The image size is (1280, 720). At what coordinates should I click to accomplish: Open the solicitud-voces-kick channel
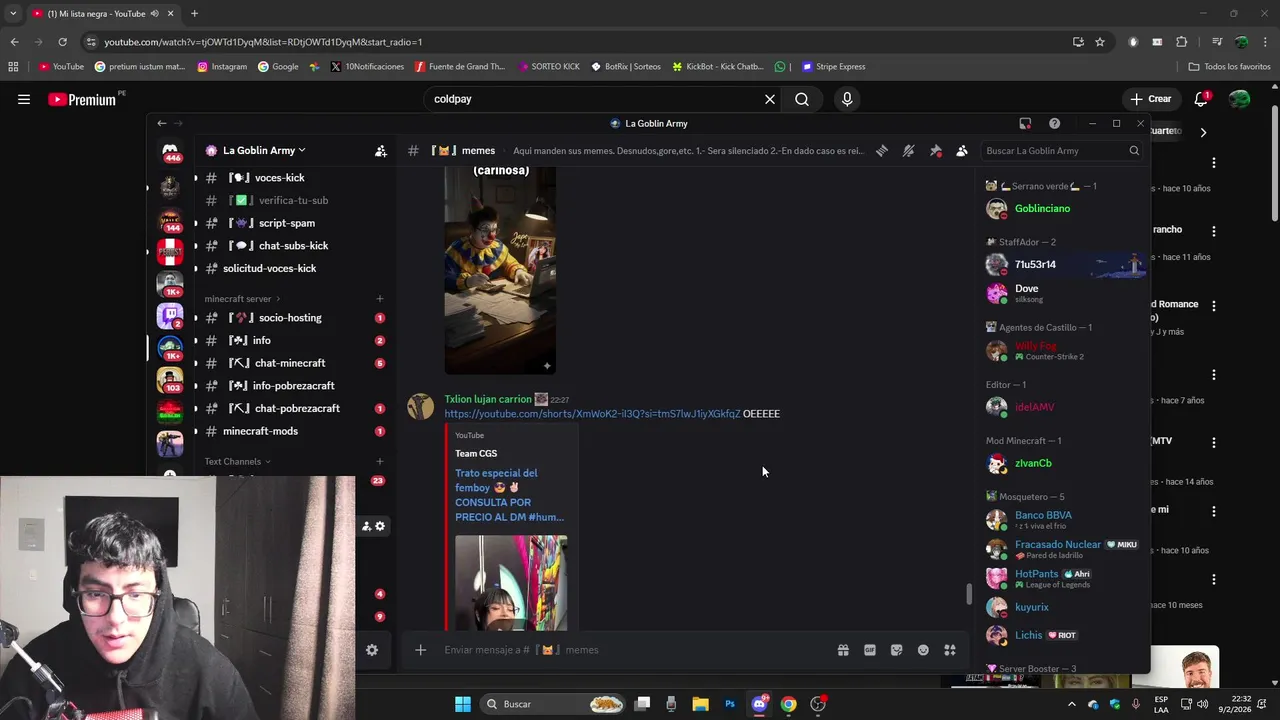(x=270, y=268)
